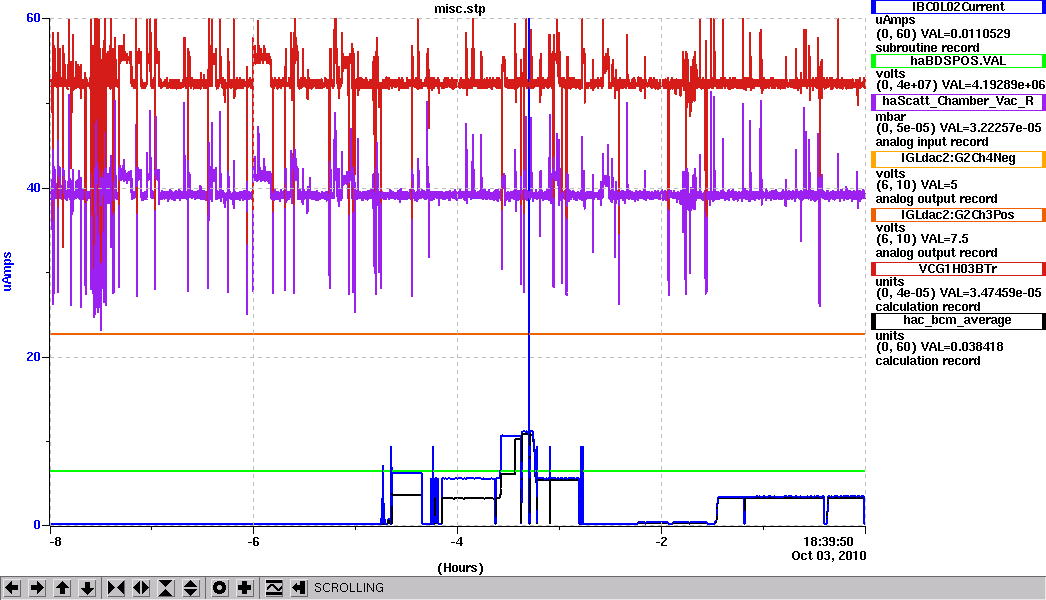Zoom out on the time axis (outward triangles)
1046x600 pixels.
[141, 588]
